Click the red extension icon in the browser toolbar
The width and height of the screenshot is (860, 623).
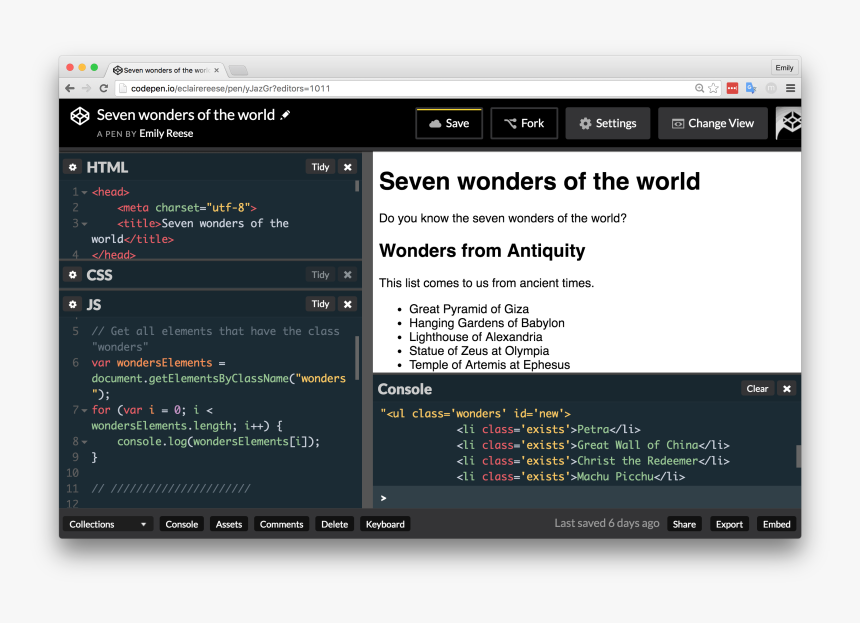732,88
